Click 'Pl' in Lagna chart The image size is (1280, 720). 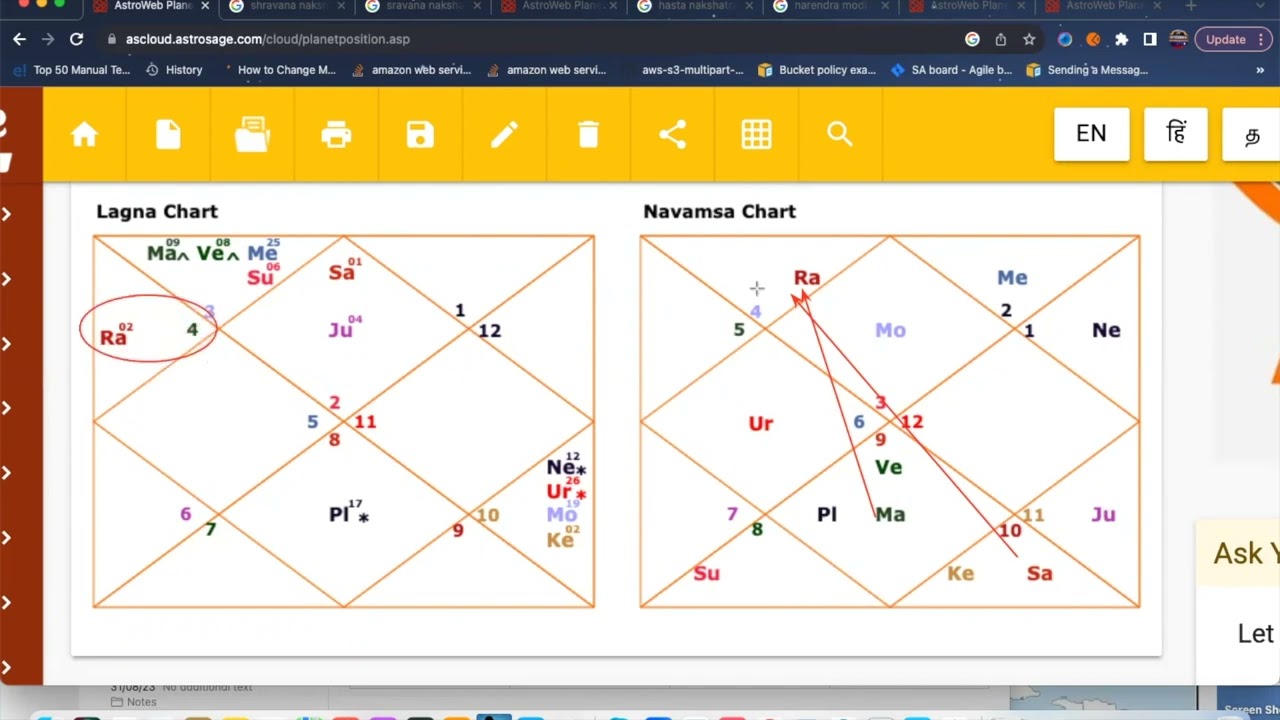(x=339, y=514)
